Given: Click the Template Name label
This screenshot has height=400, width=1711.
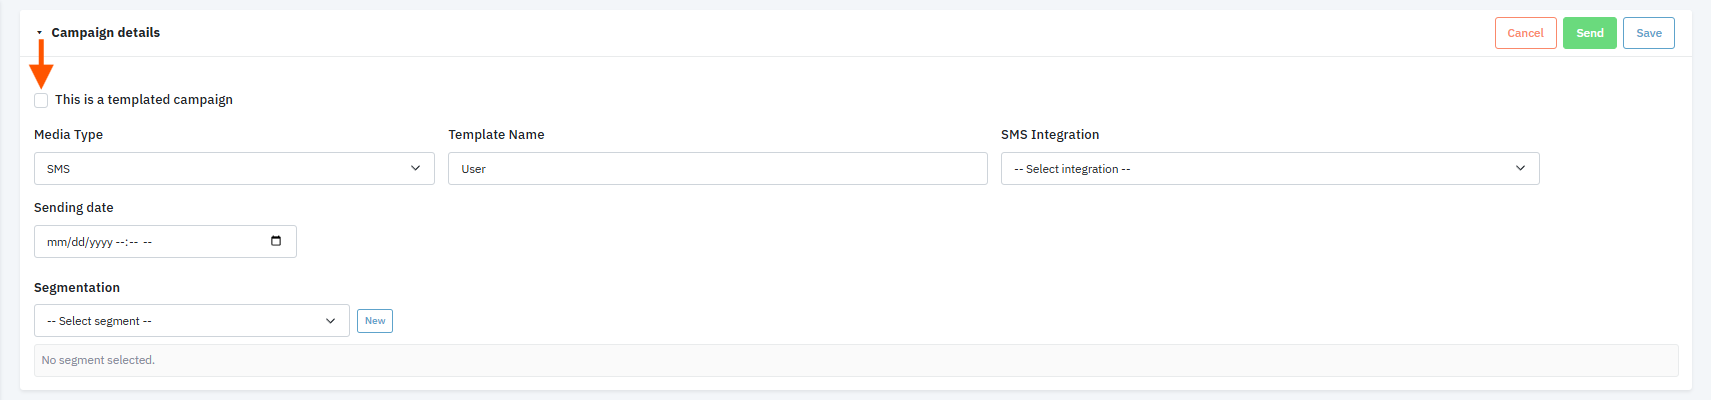Looking at the screenshot, I should 496,135.
